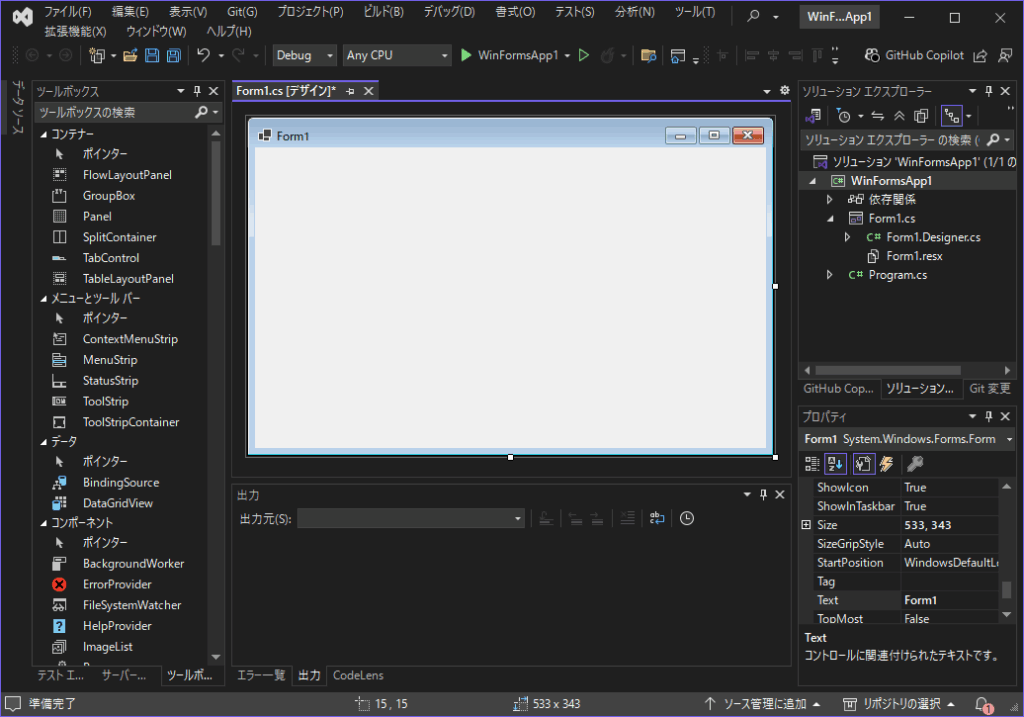Click the notifications bell in status bar
Viewport: 1024px width, 717px height.
(x=982, y=703)
